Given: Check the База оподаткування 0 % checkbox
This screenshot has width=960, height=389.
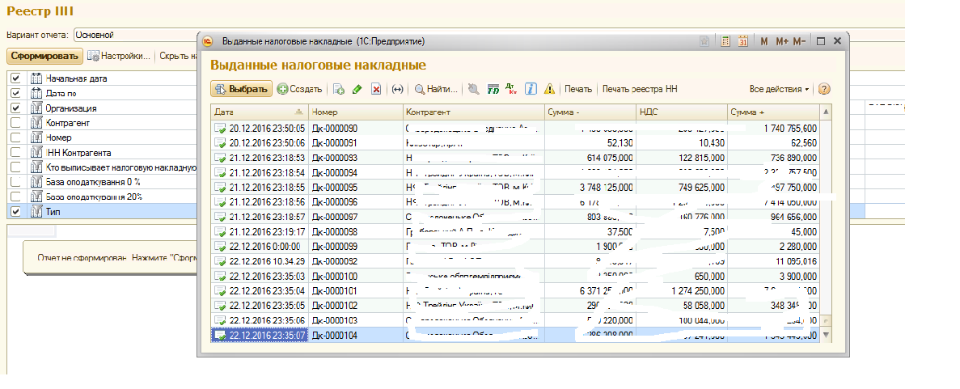Looking at the screenshot, I should [16, 181].
